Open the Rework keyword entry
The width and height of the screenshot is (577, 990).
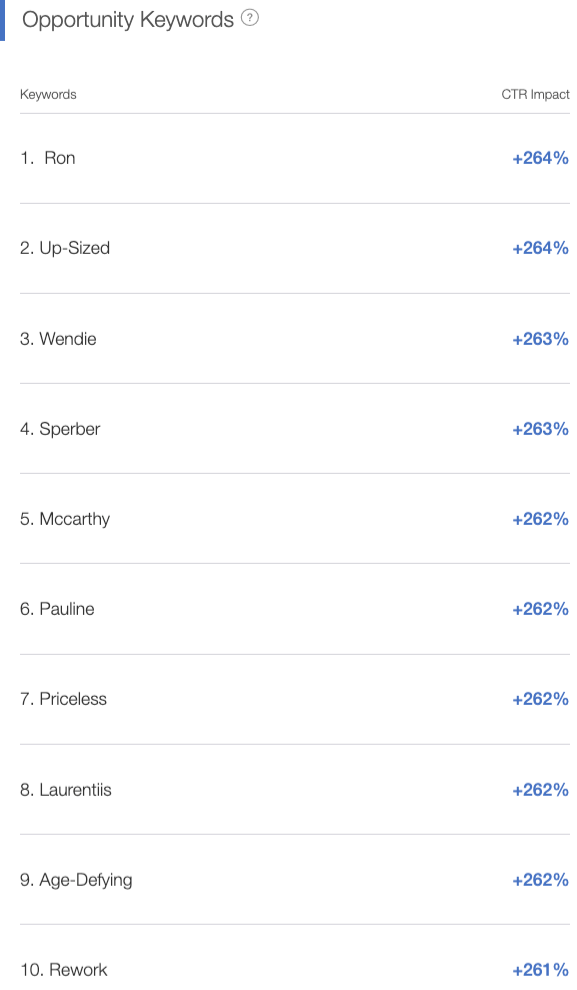pos(78,970)
